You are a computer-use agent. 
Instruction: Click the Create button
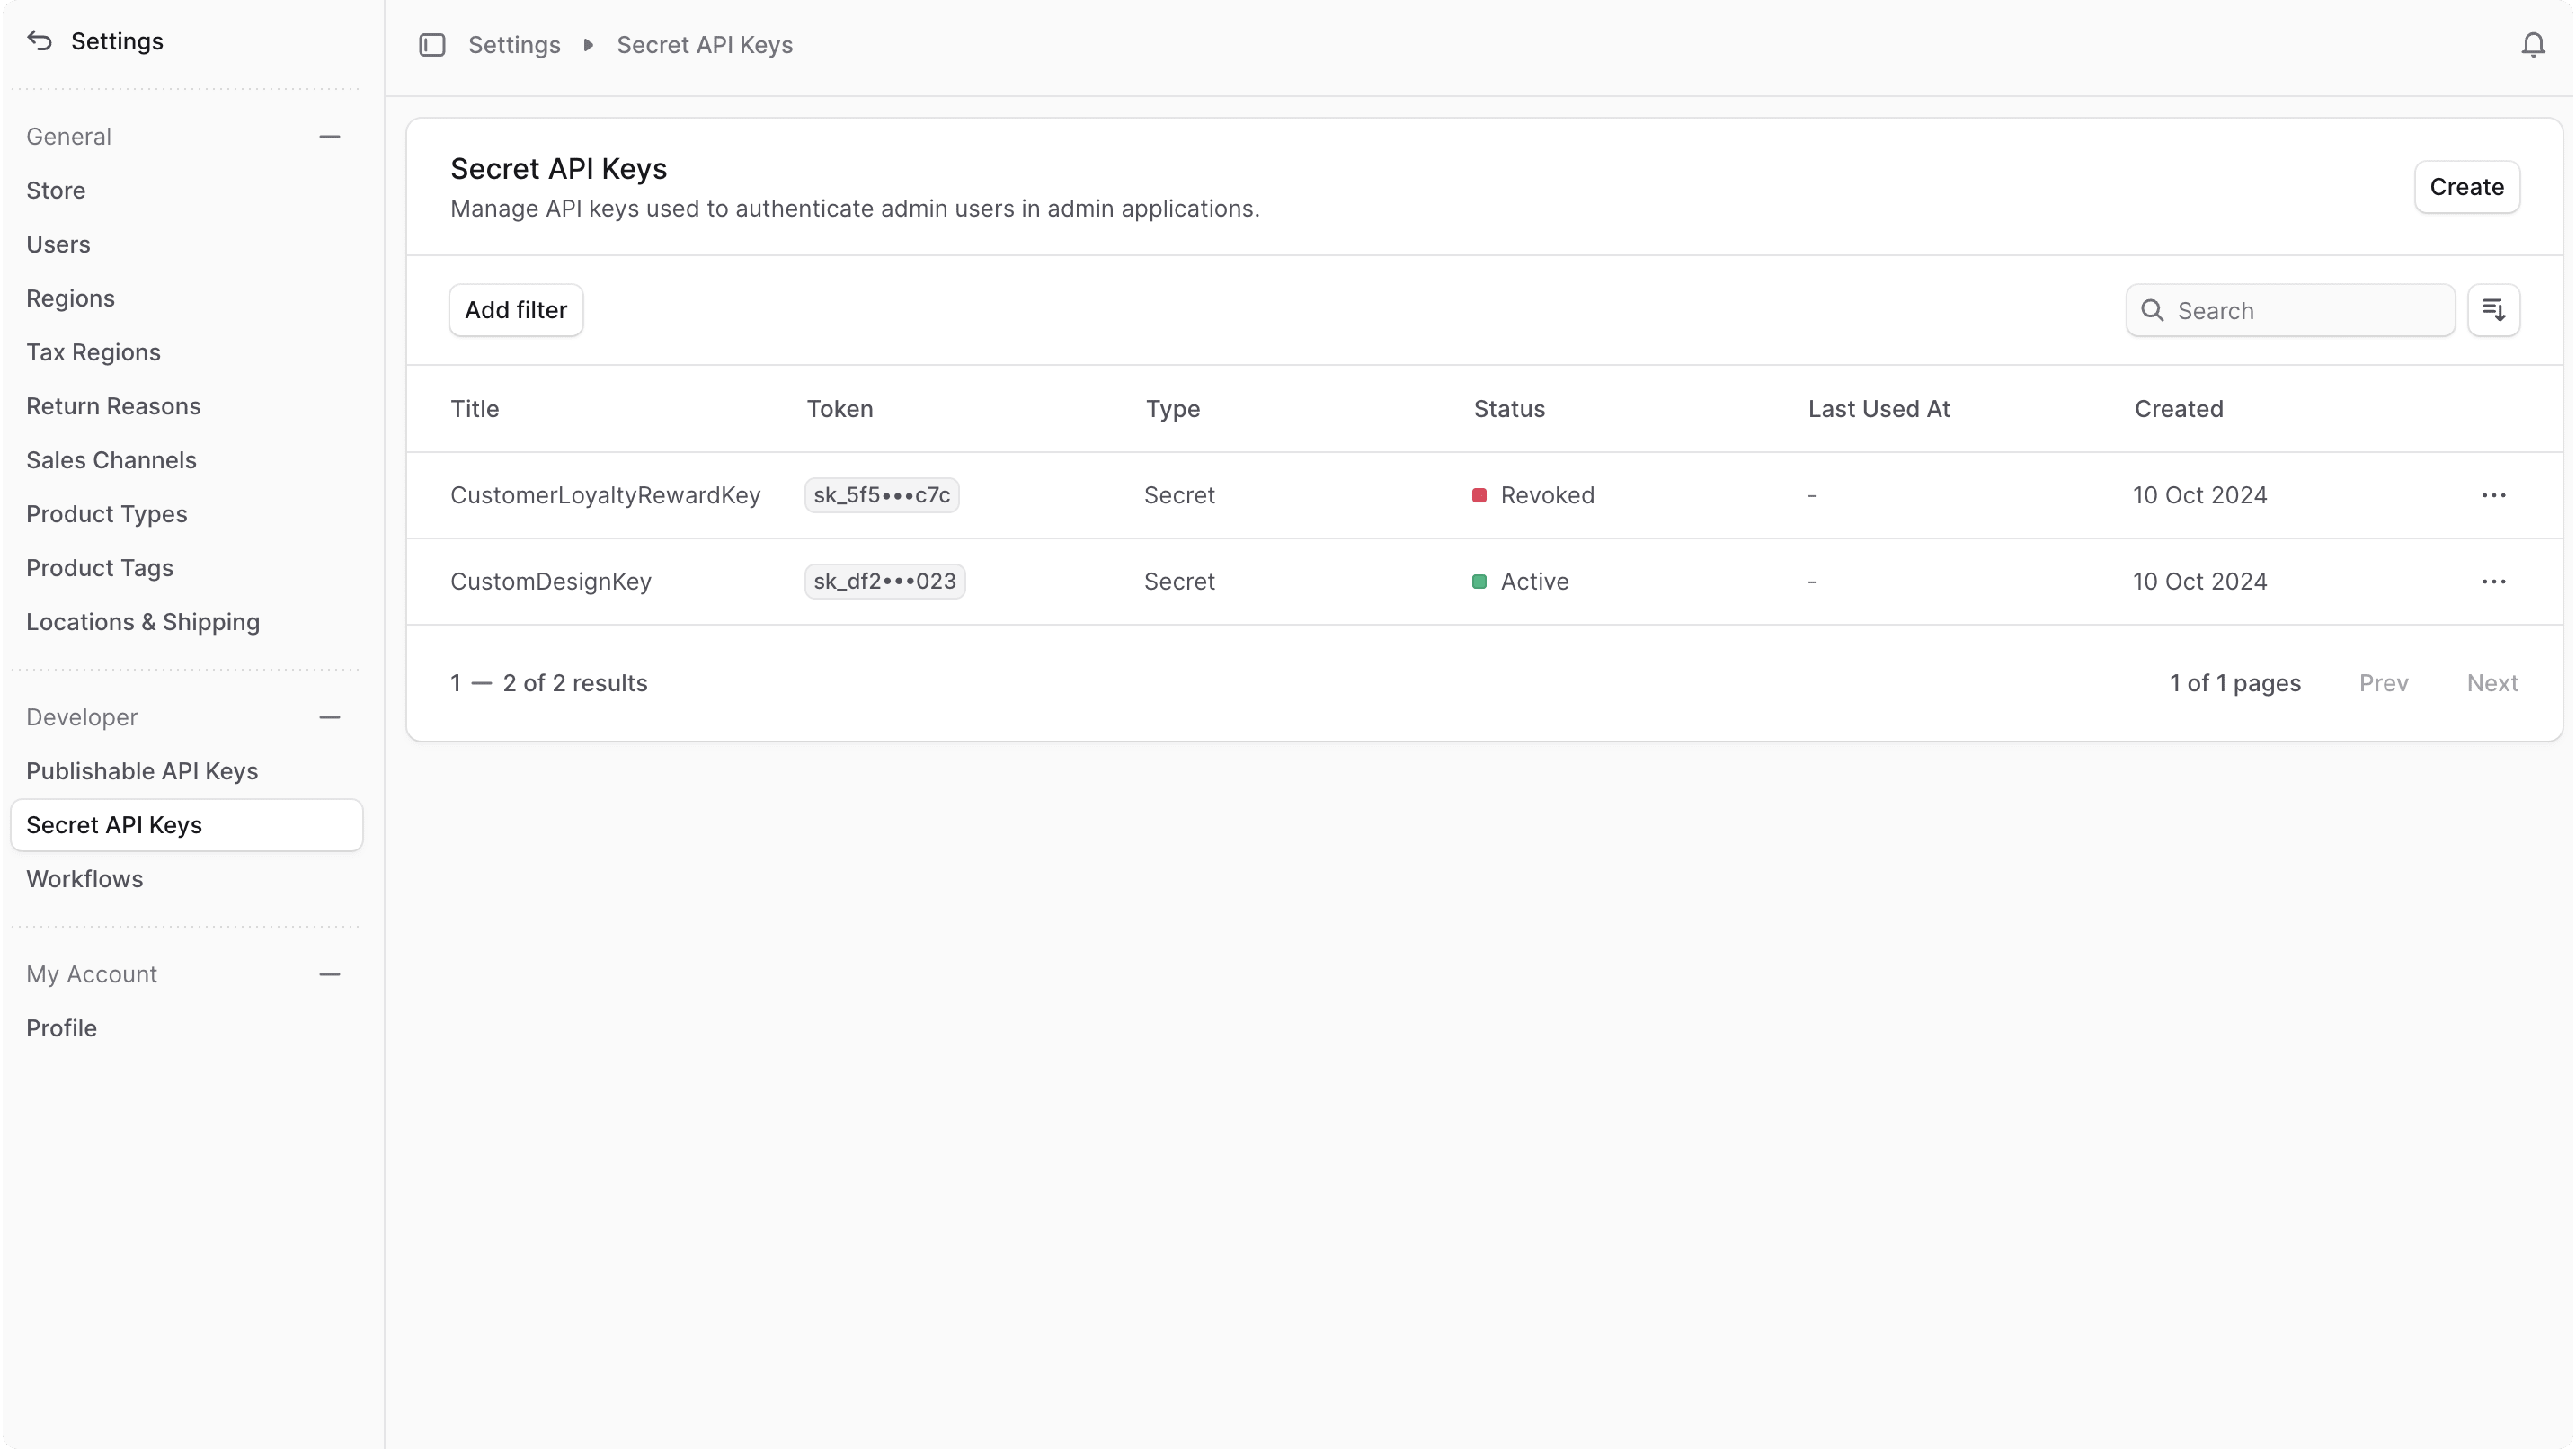tap(2466, 187)
